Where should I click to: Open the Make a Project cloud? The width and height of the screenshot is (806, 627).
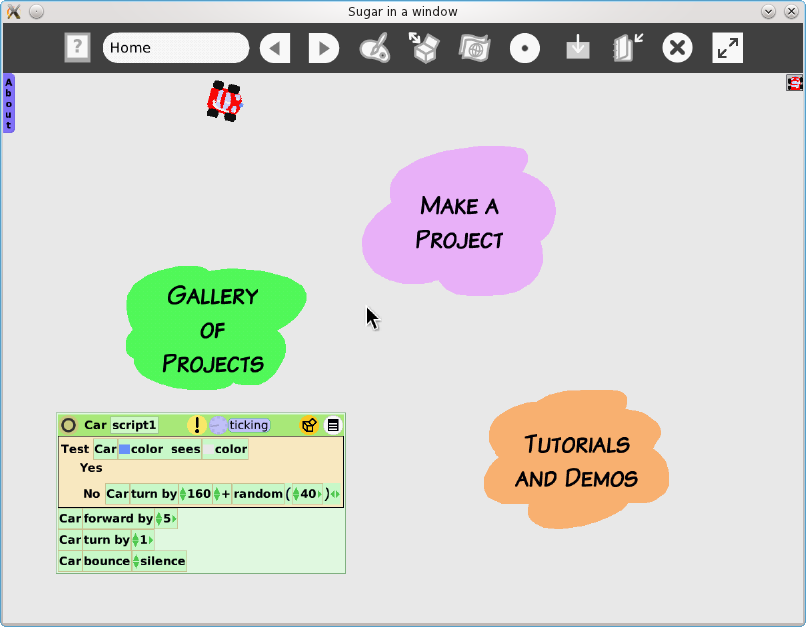[459, 222]
